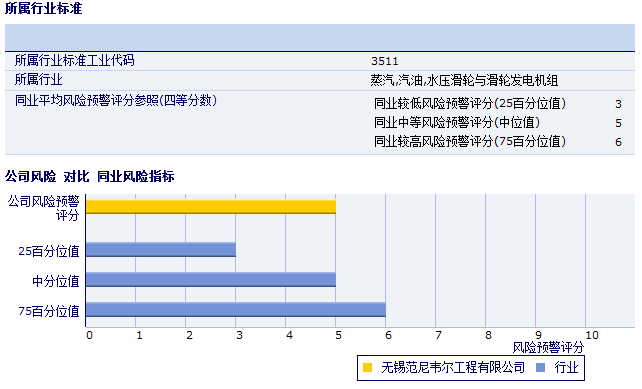Click the 同业中等风险预警评分(中位值) label
This screenshot has height=389, width=642.
[457, 122]
